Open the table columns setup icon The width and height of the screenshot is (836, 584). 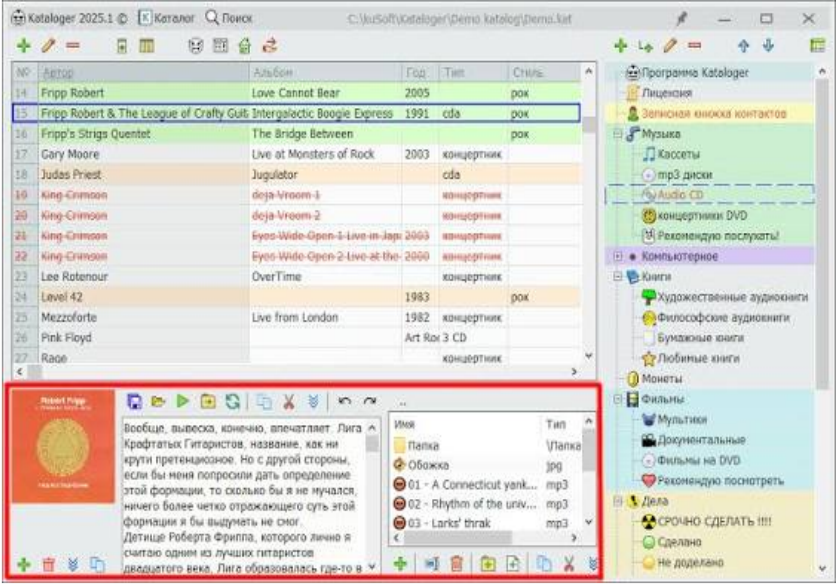[x=147, y=46]
